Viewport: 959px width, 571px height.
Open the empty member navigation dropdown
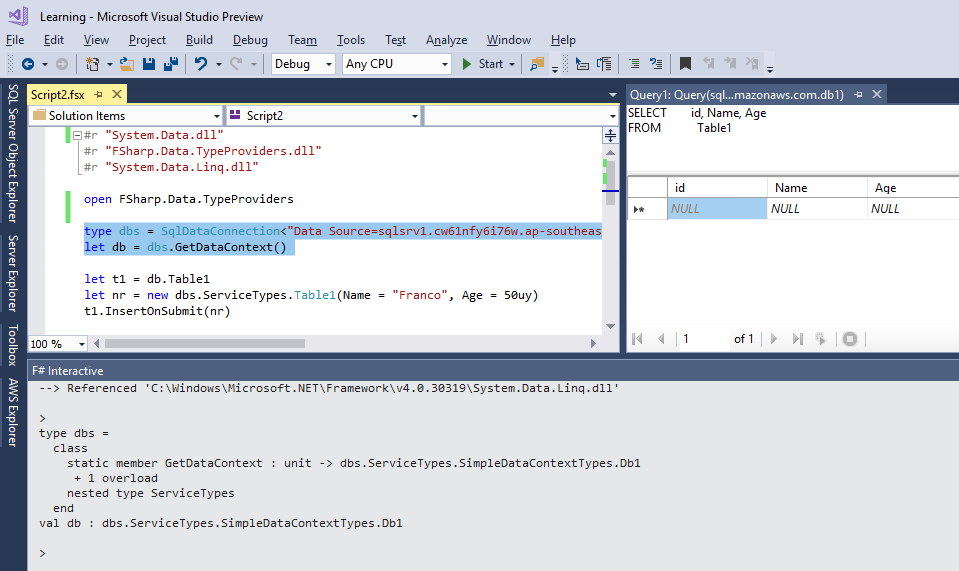point(521,116)
